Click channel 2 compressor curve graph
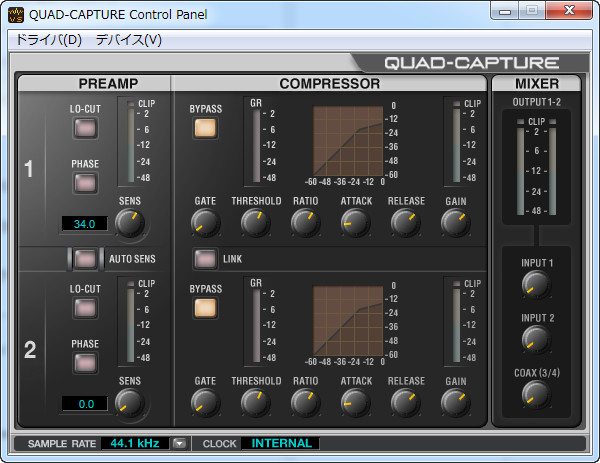 point(348,321)
